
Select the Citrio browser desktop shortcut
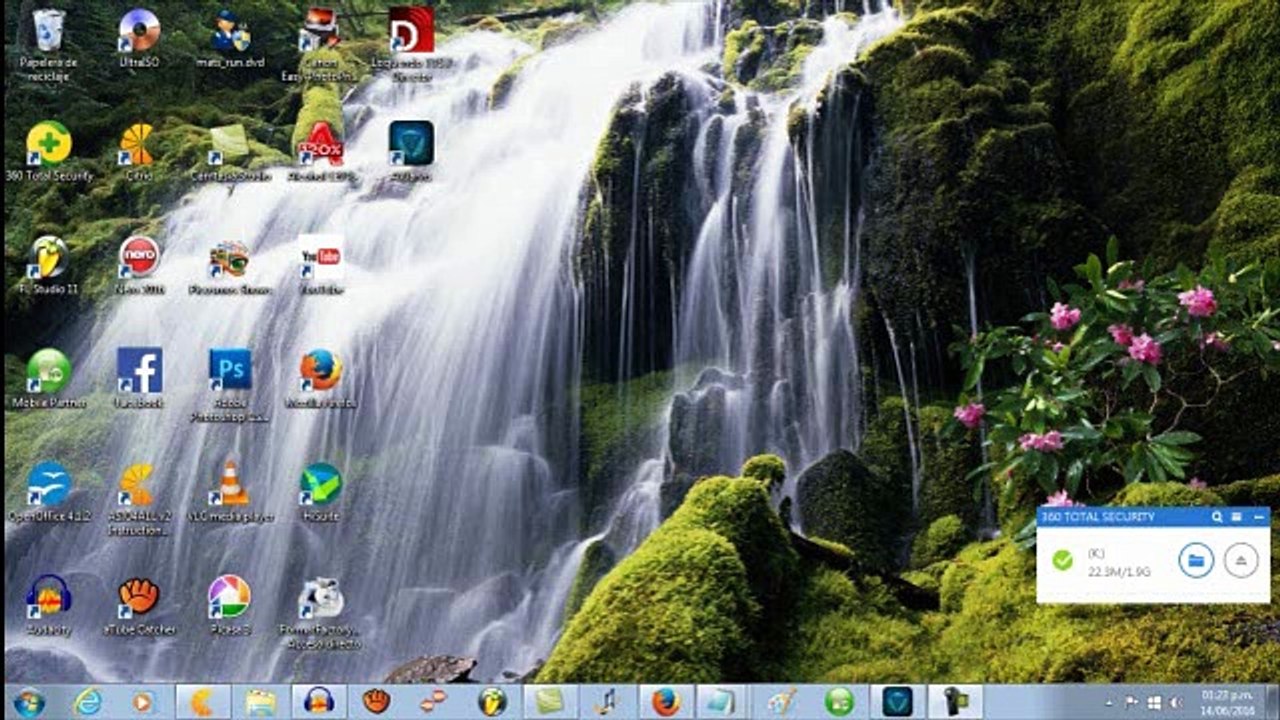pyautogui.click(x=139, y=143)
